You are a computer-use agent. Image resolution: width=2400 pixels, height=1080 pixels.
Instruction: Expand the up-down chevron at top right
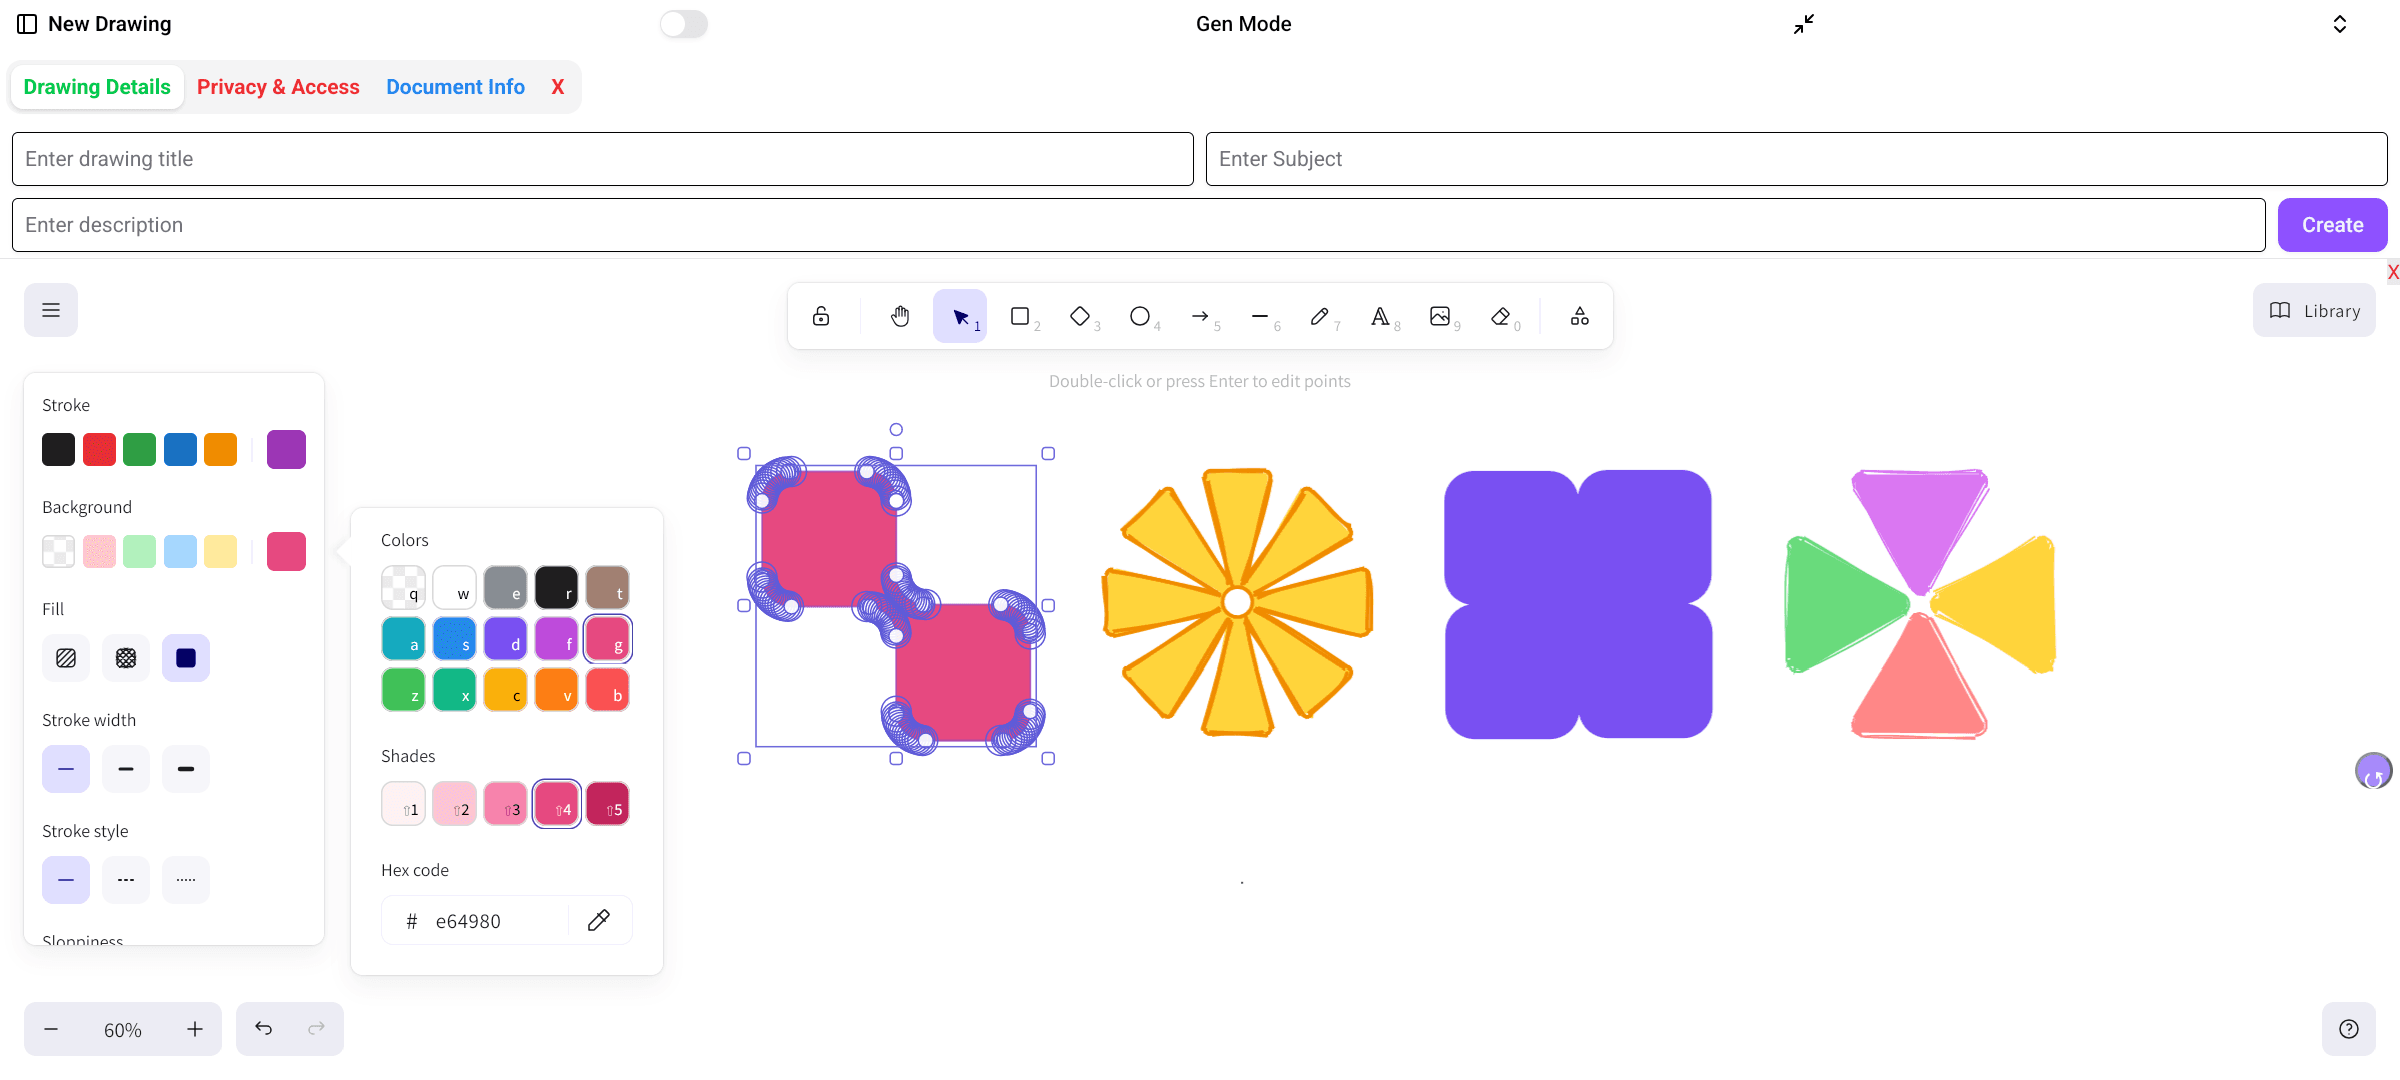click(2340, 24)
